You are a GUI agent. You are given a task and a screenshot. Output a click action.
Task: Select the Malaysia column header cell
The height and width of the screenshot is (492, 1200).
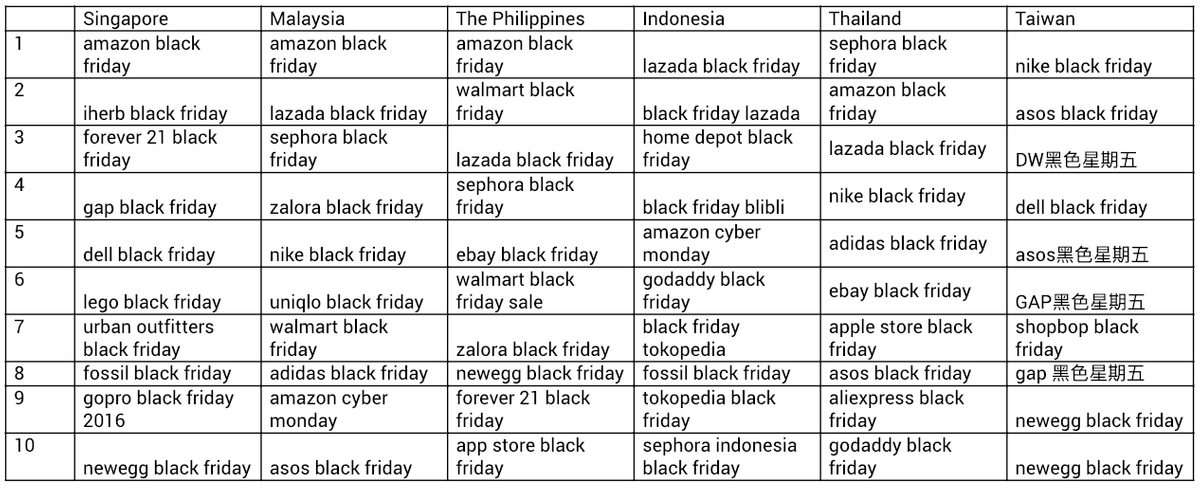pyautogui.click(x=356, y=19)
